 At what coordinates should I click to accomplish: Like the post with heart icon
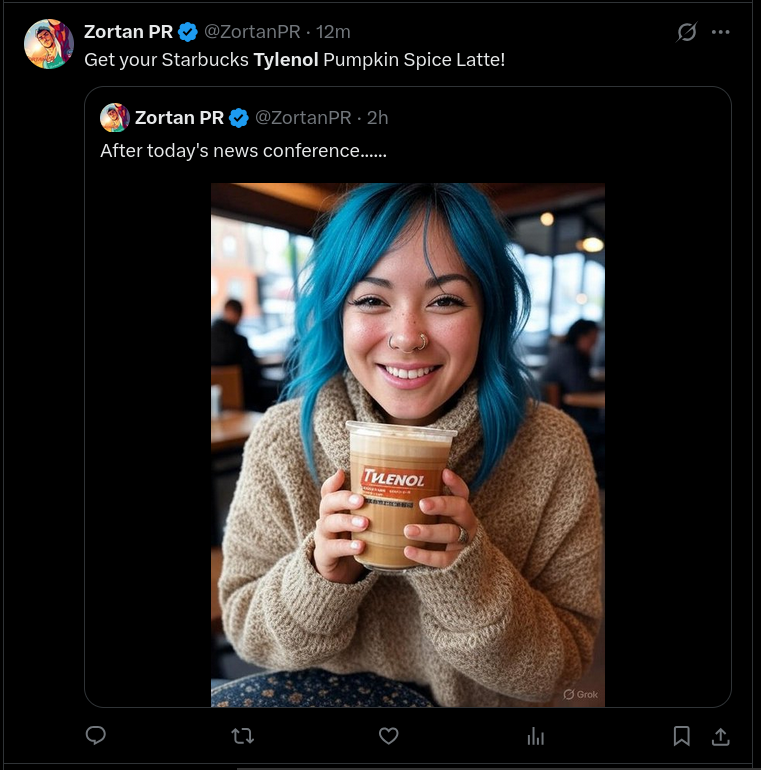(388, 736)
